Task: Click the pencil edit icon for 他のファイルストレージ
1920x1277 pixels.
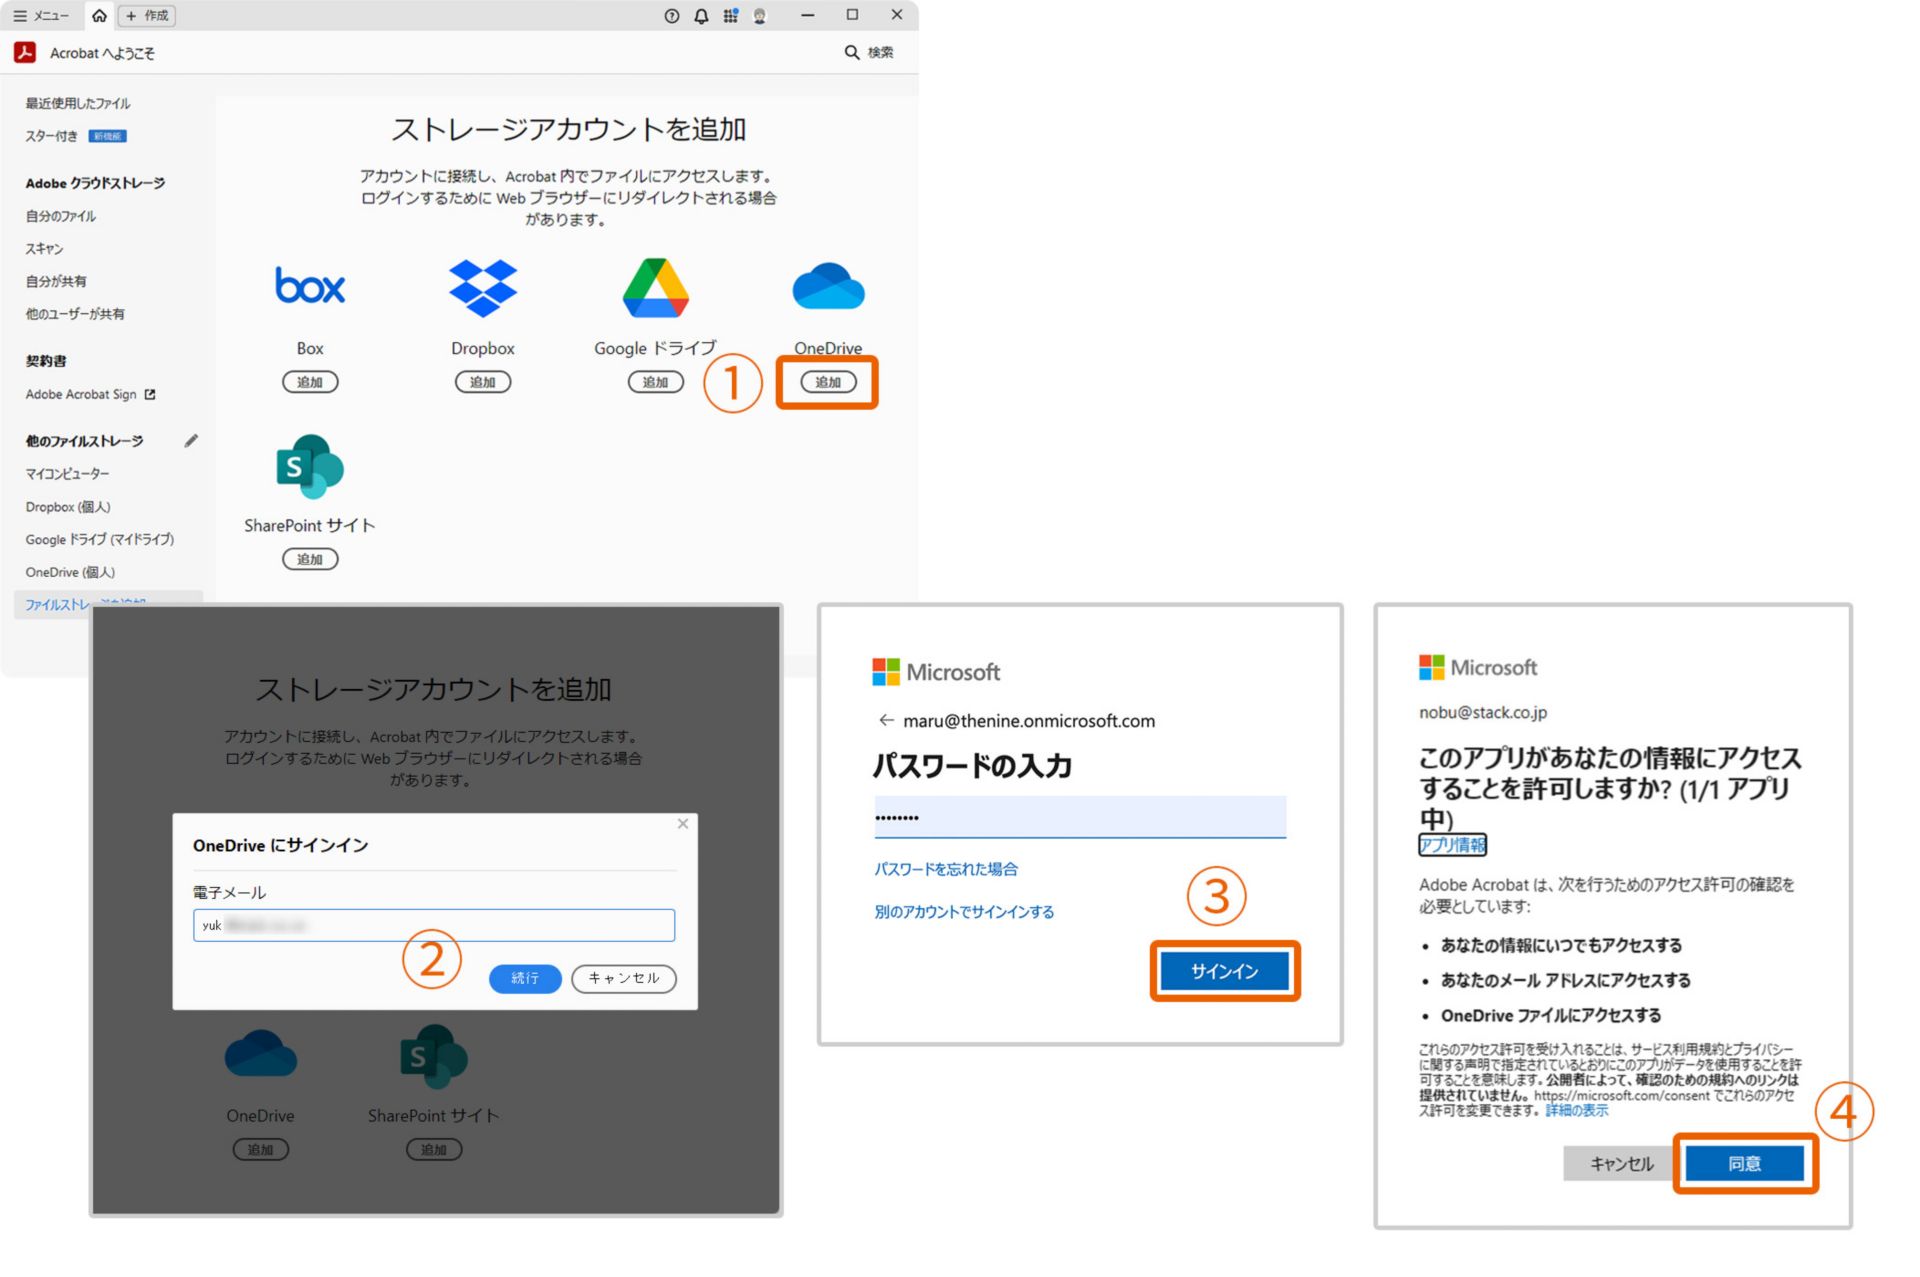Action: 191,441
